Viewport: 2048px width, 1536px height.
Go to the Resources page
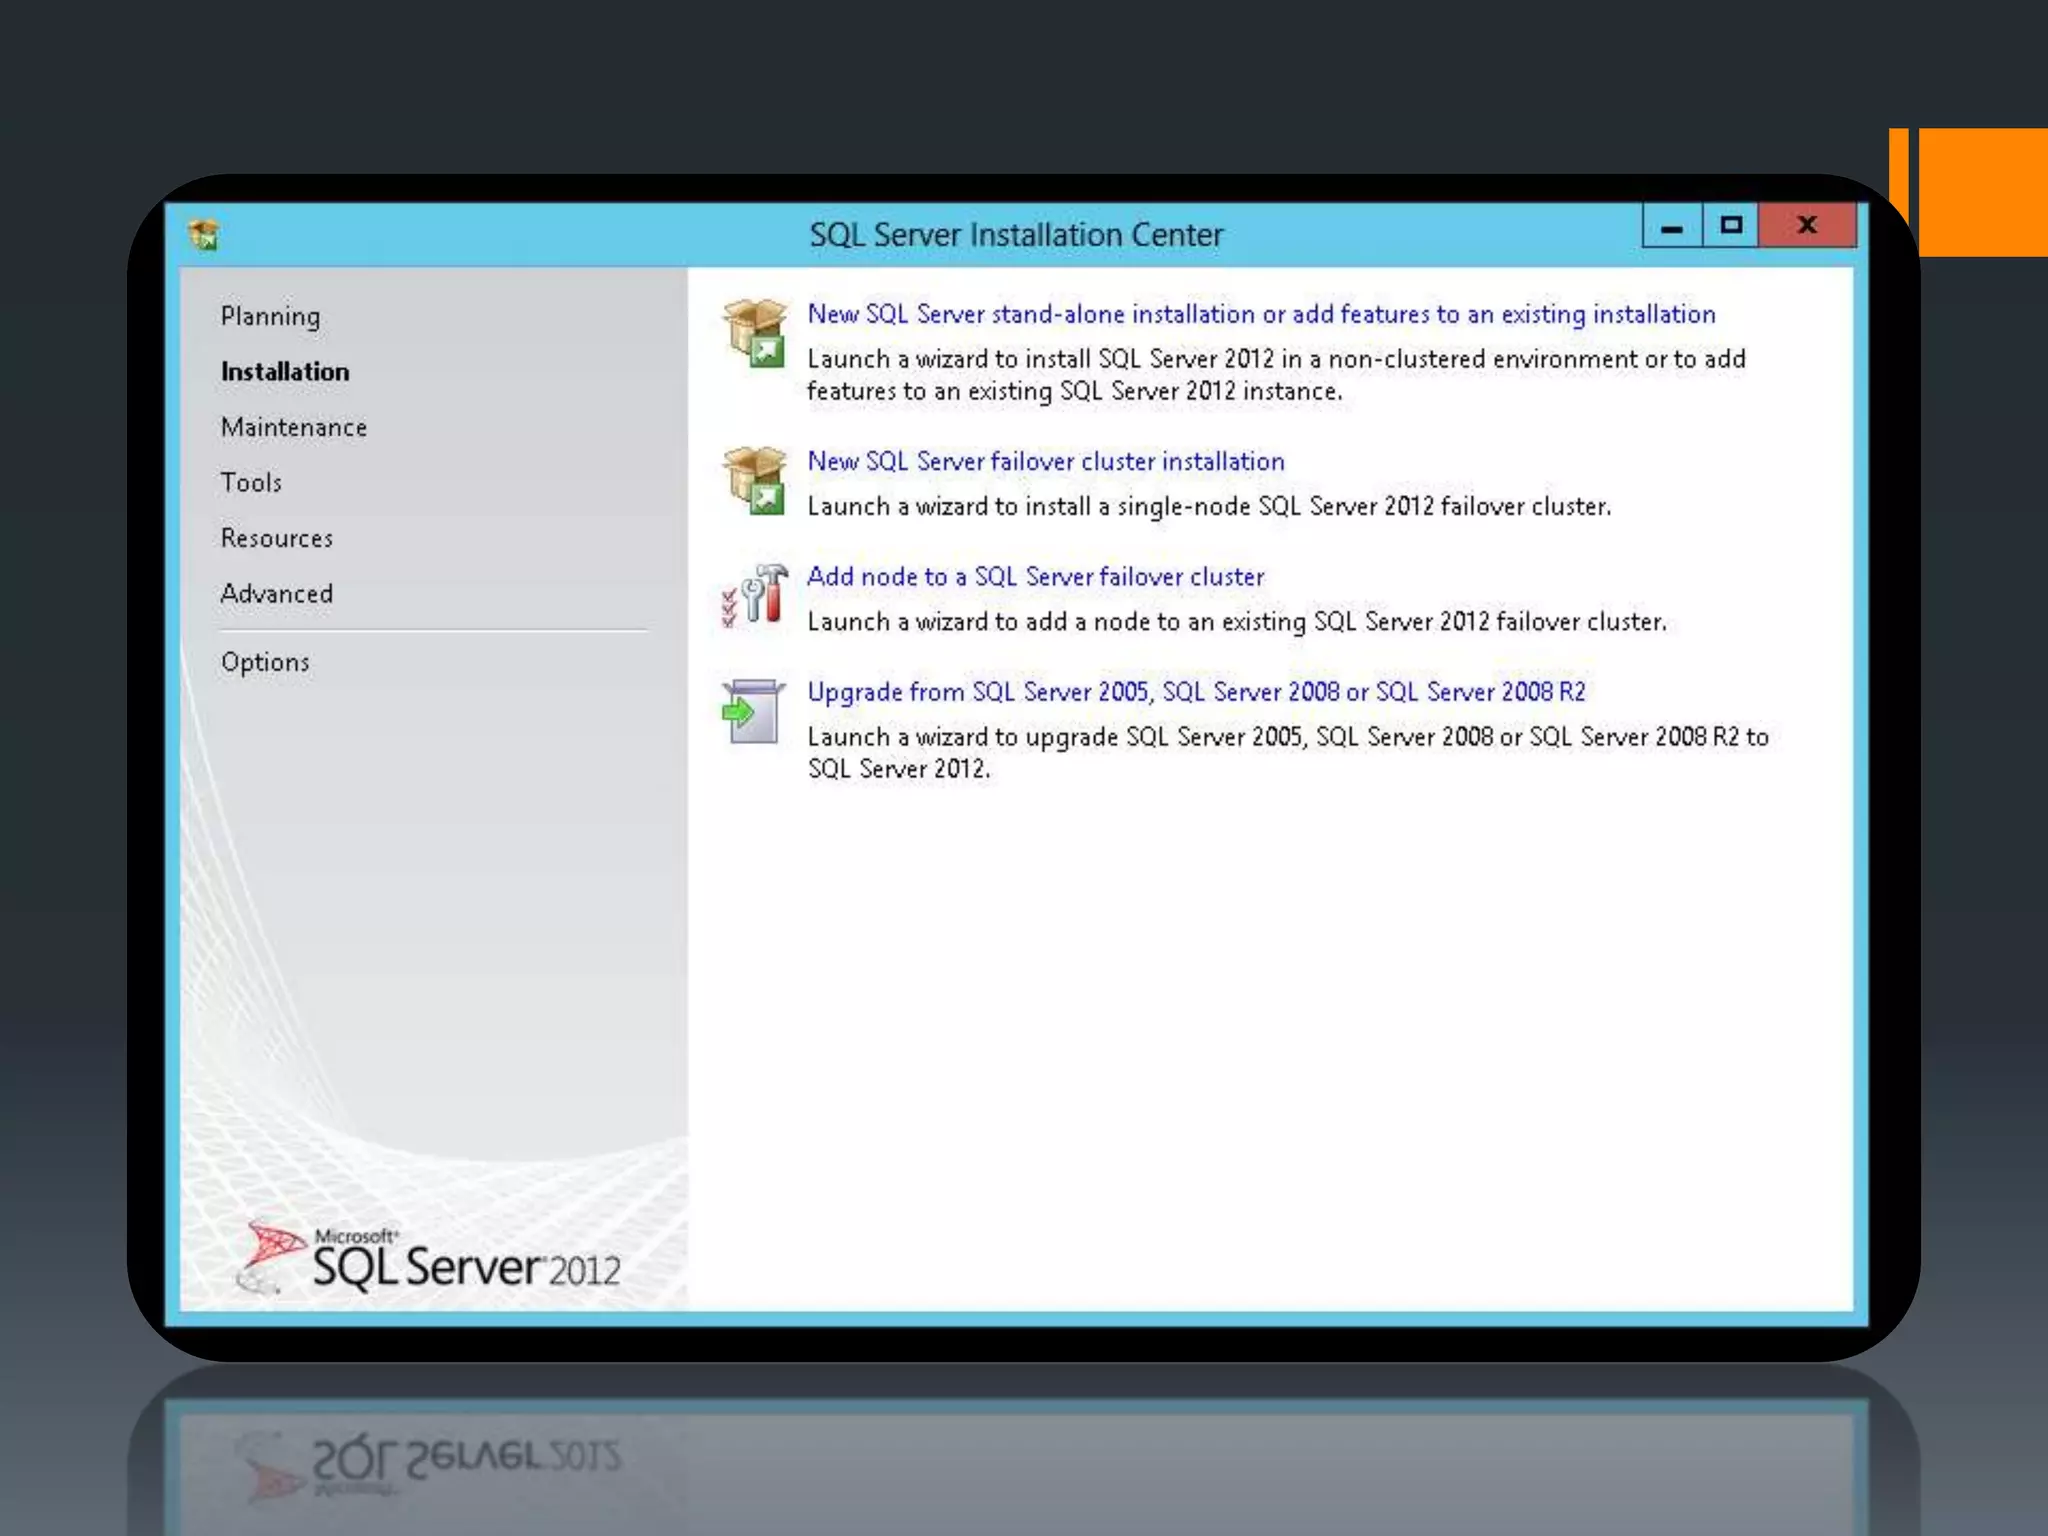click(x=277, y=538)
